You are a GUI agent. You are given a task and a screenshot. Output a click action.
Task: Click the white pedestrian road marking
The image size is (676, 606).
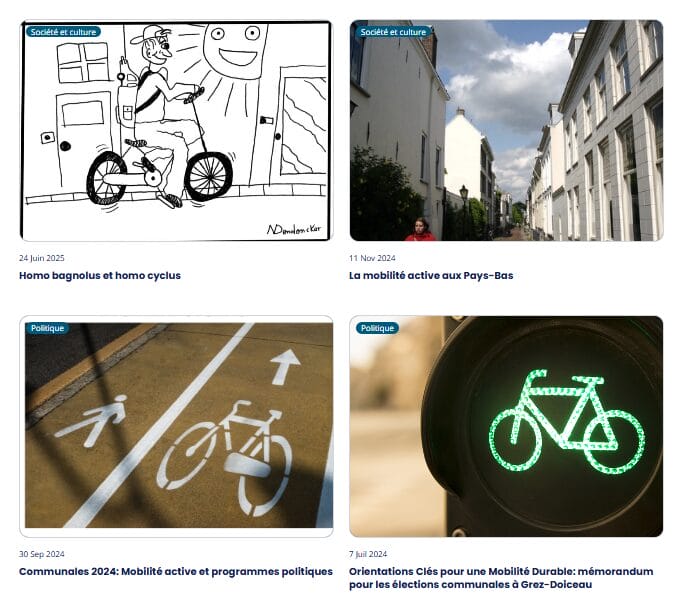coord(92,421)
